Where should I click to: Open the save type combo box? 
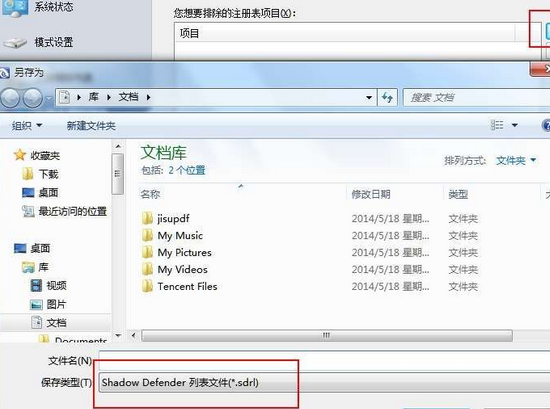tap(324, 382)
